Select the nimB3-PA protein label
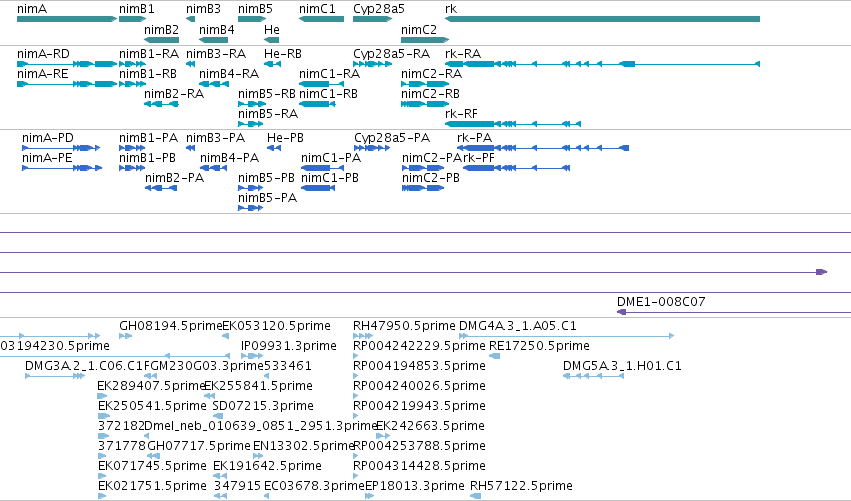This screenshot has height=501, width=851. click(215, 138)
